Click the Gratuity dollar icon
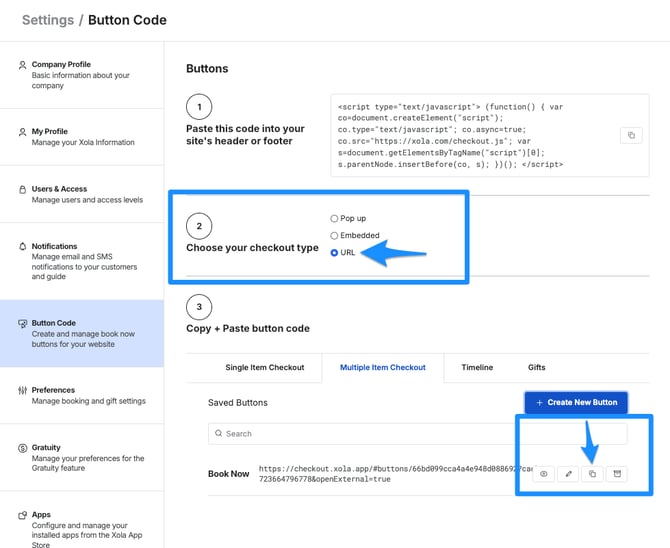Viewport: 670px width, 548px height. coord(22,448)
